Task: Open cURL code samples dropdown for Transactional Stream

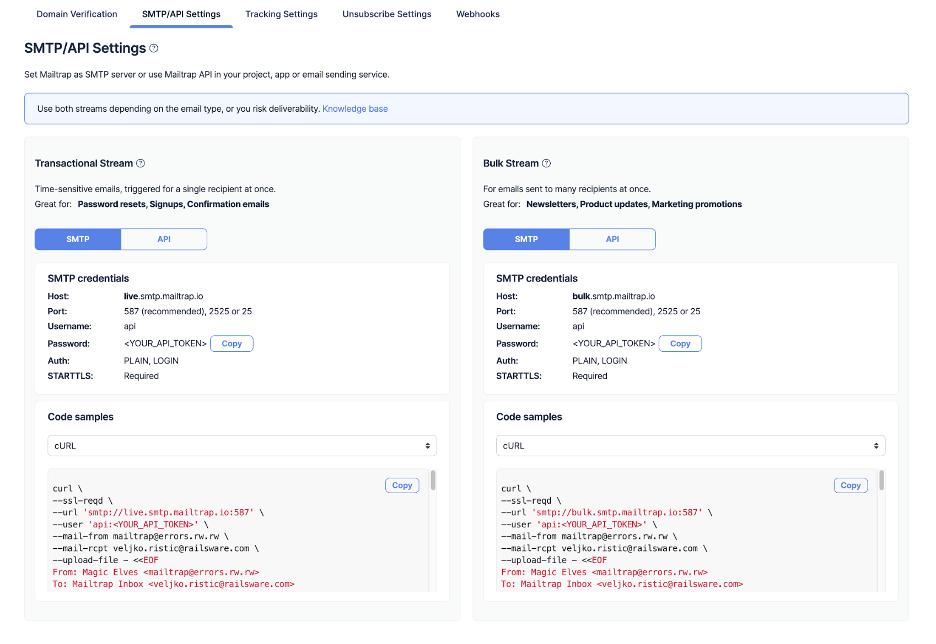Action: point(242,446)
